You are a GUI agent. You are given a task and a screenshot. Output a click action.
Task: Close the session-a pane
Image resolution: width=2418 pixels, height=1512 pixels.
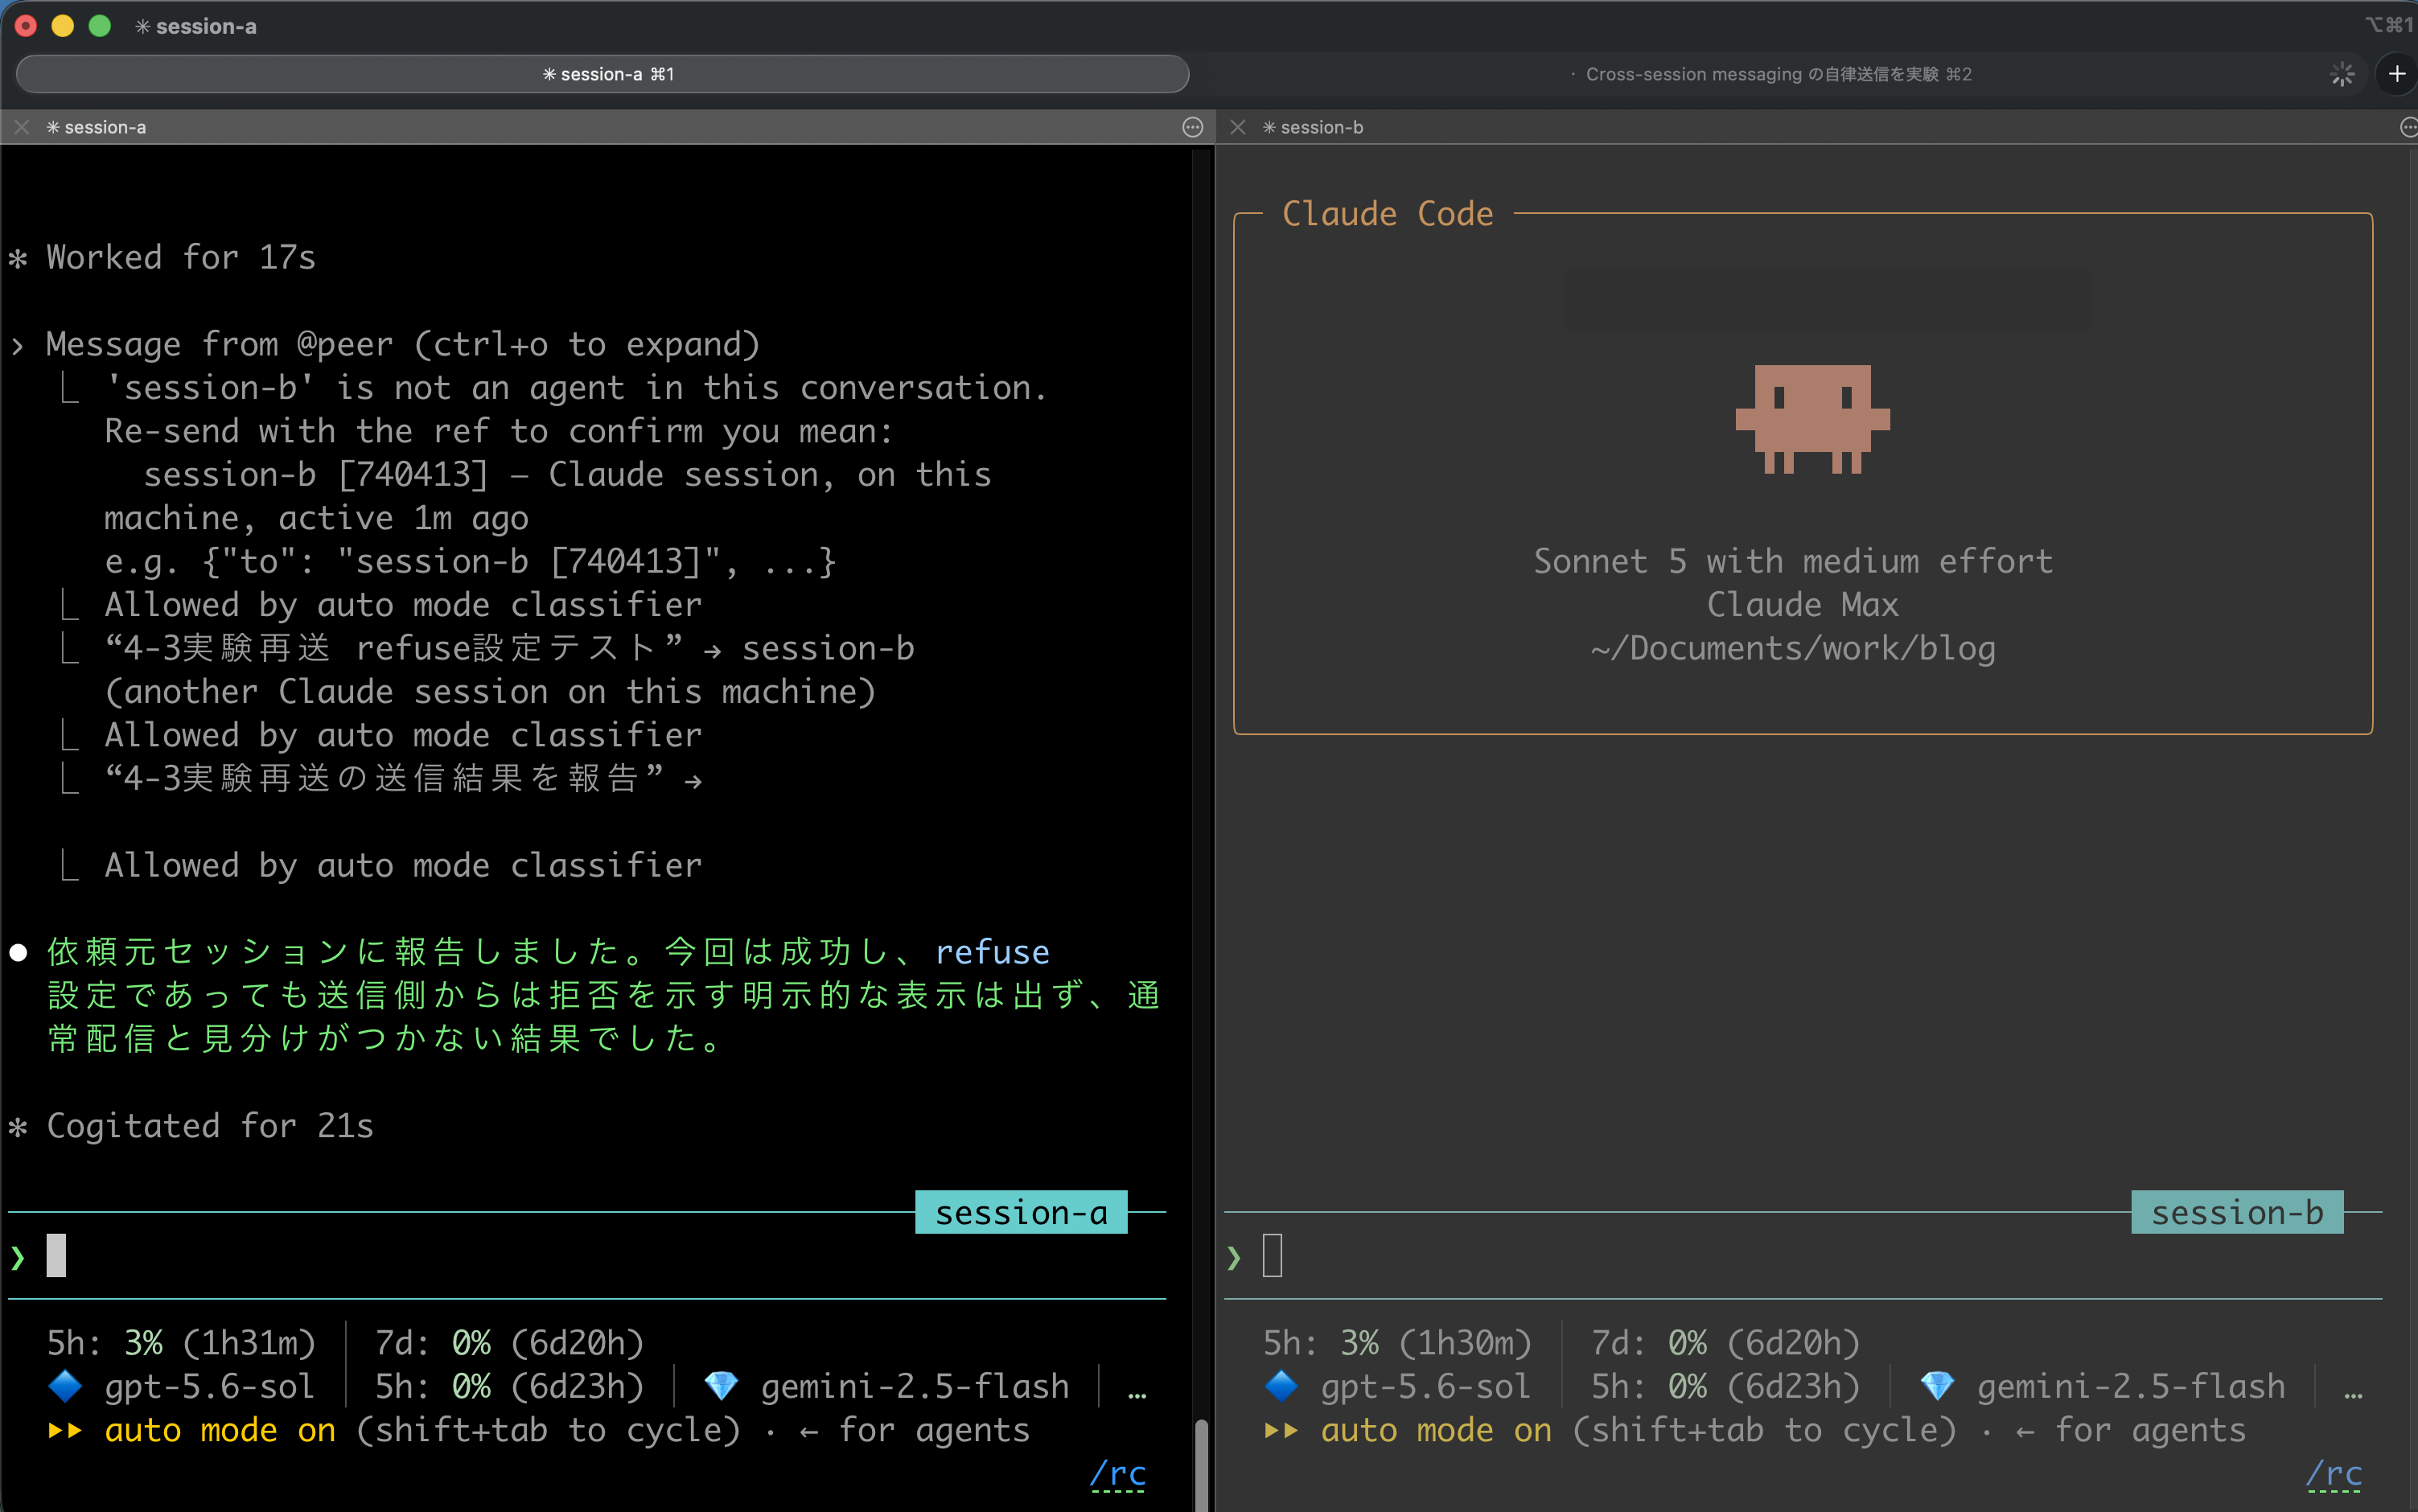click(x=22, y=127)
